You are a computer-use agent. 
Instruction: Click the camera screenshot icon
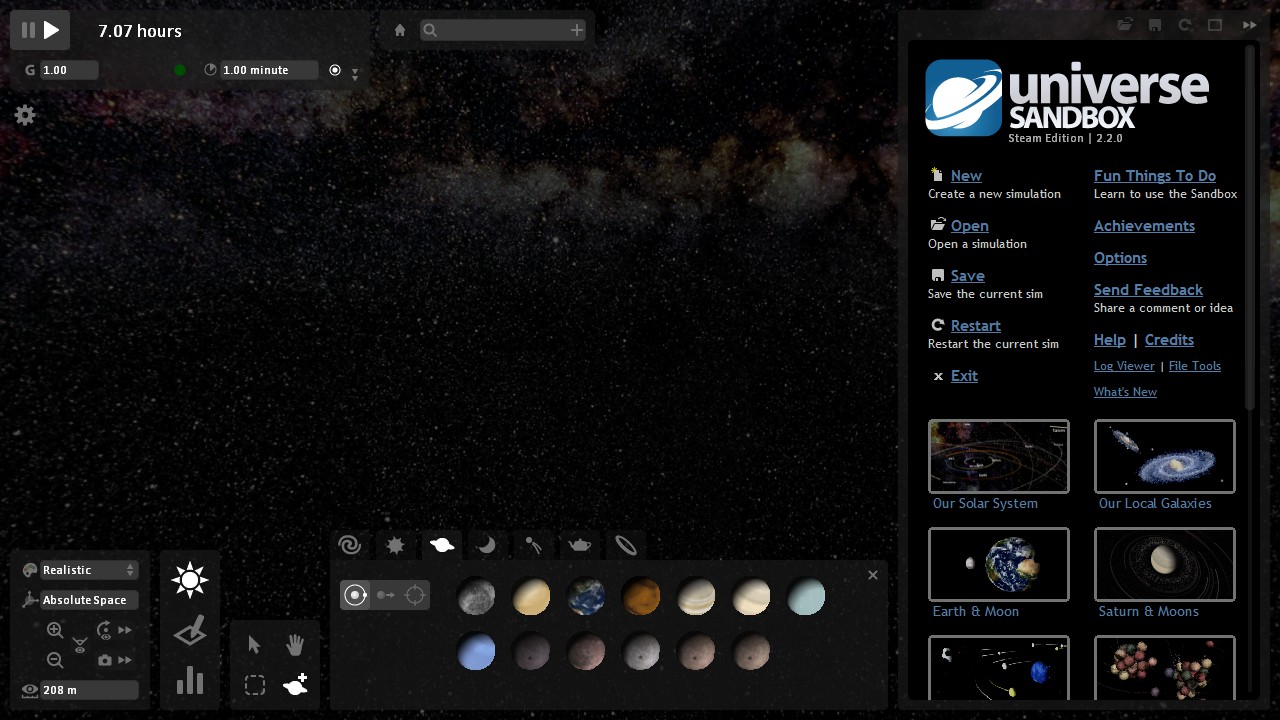click(105, 660)
